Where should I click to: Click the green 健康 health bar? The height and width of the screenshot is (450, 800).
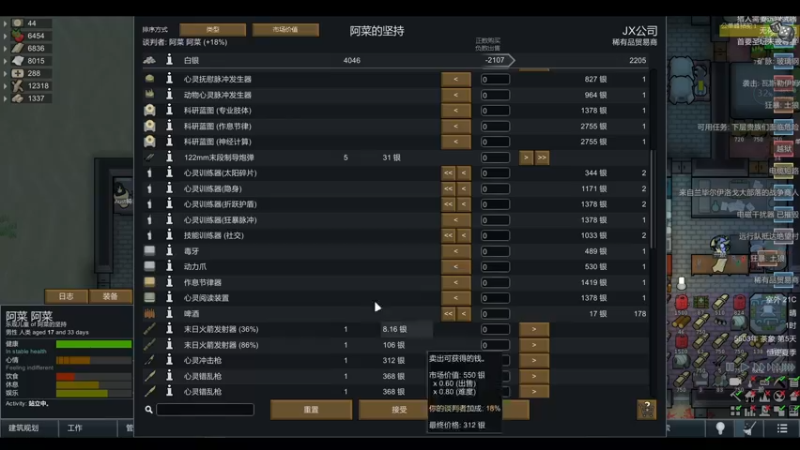click(94, 344)
